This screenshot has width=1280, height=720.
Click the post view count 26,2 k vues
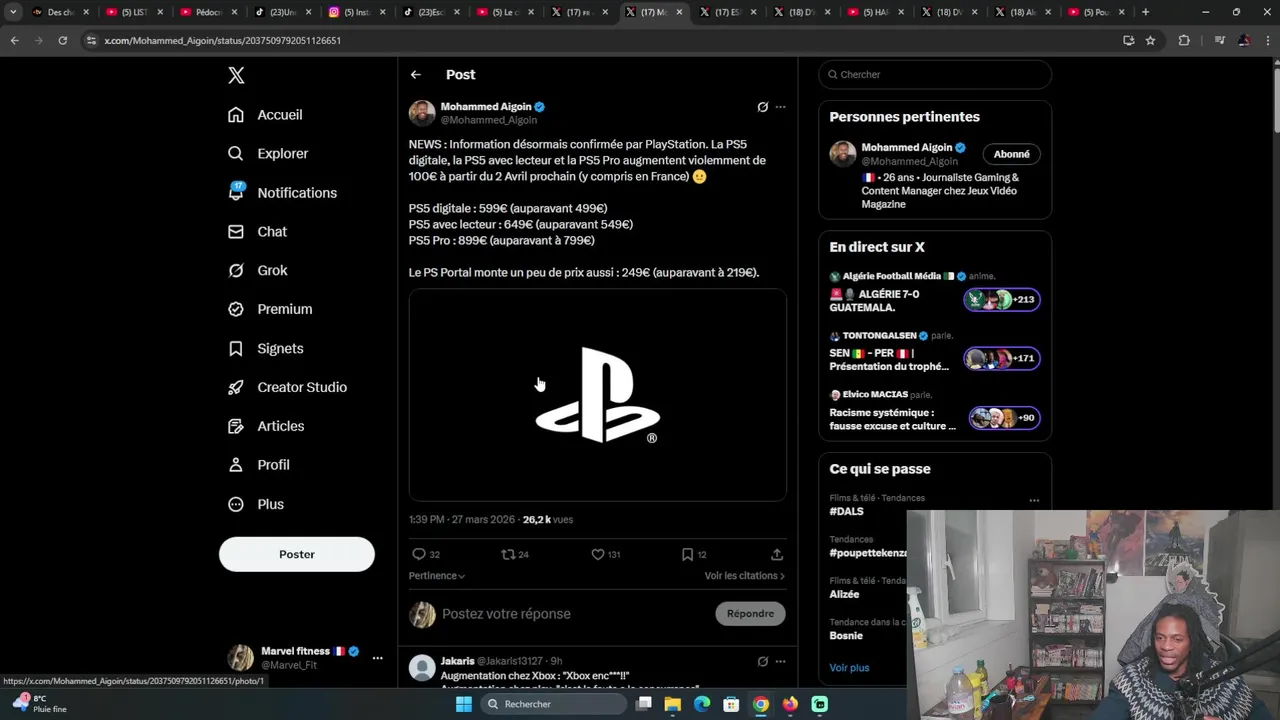point(548,520)
